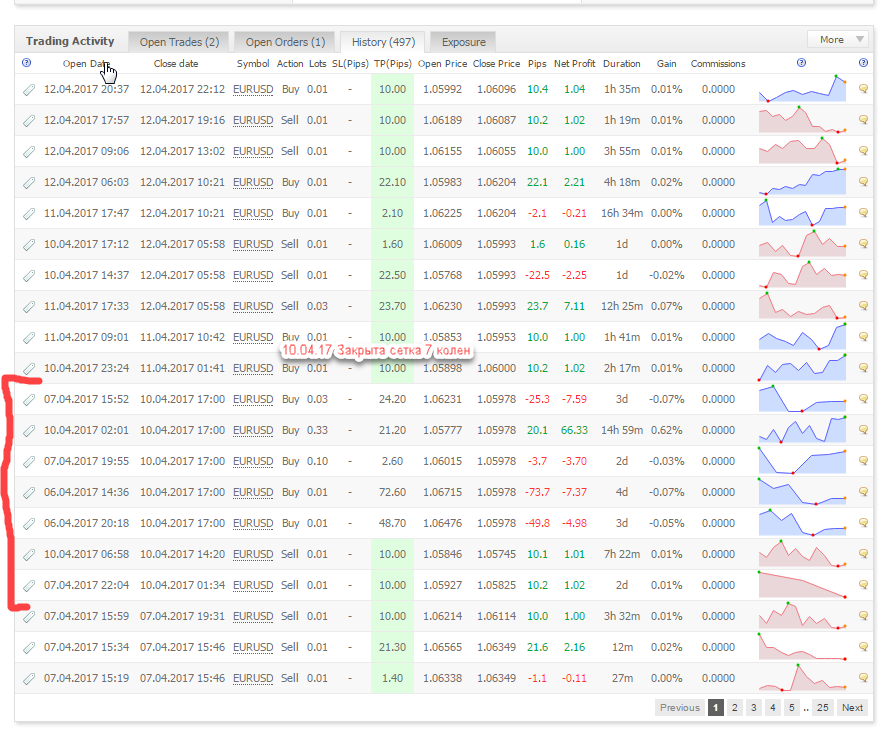
Task: Click the -73.7 pips value
Action: (x=538, y=492)
